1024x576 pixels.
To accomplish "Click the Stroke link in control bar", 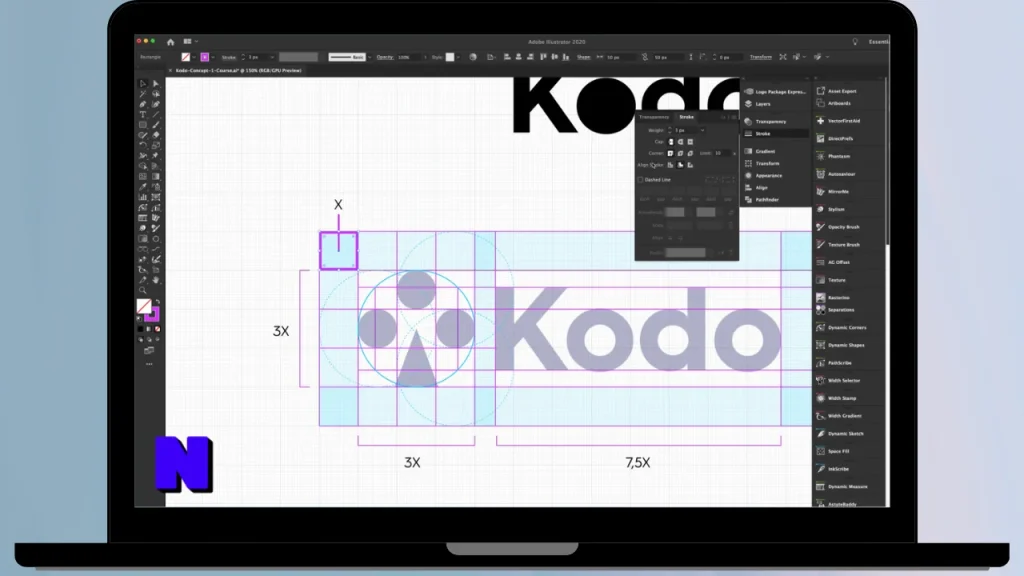I will point(229,57).
